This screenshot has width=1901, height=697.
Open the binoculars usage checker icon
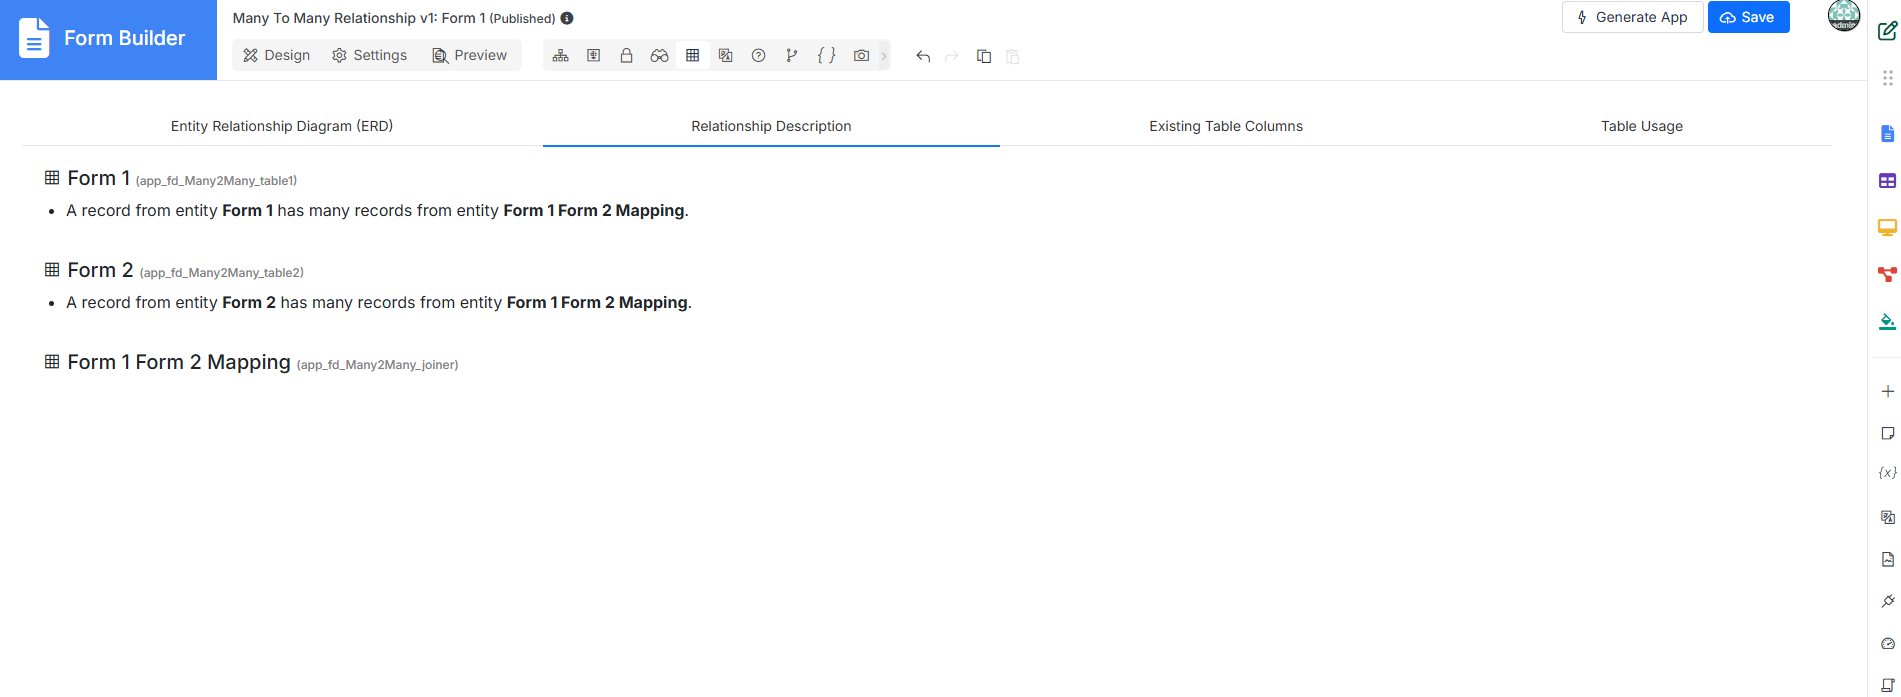click(659, 56)
